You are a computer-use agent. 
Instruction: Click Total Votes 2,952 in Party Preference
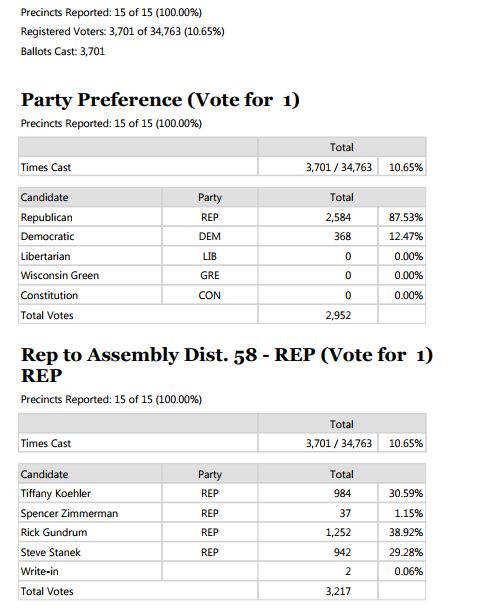pos(338,315)
